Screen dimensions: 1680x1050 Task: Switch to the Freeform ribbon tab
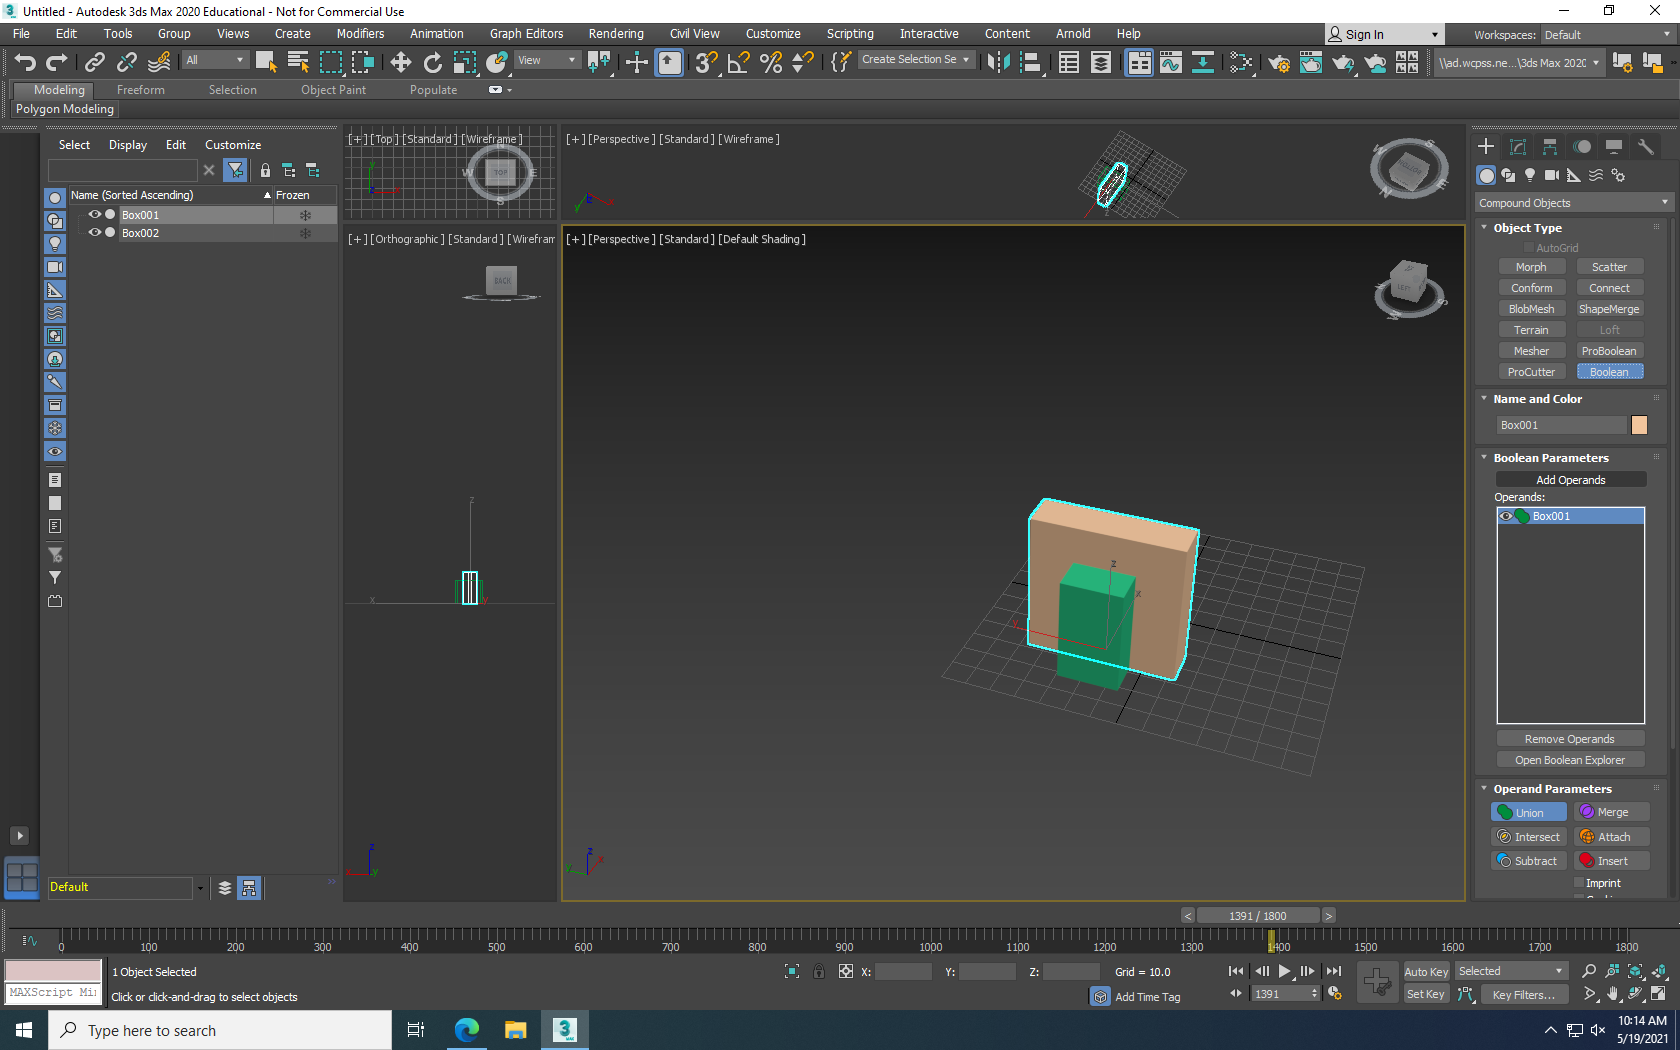point(140,90)
